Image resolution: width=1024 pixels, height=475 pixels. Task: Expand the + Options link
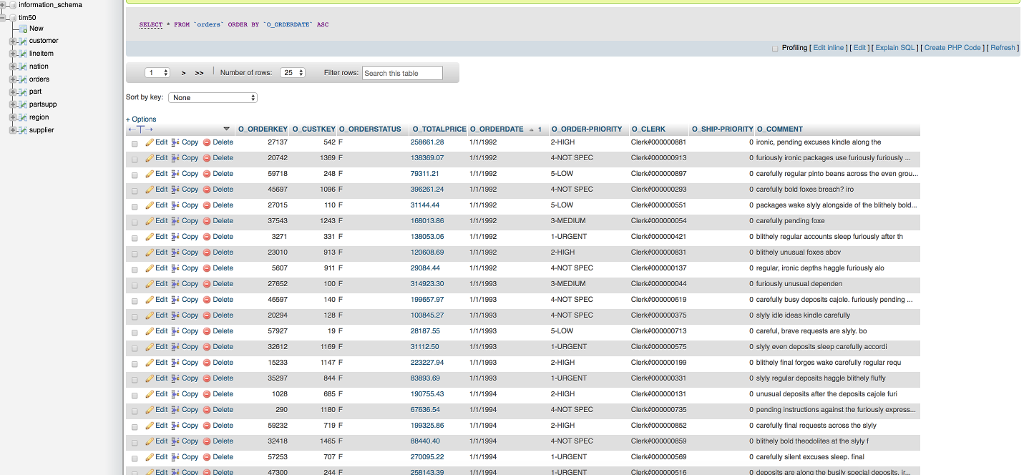141,120
